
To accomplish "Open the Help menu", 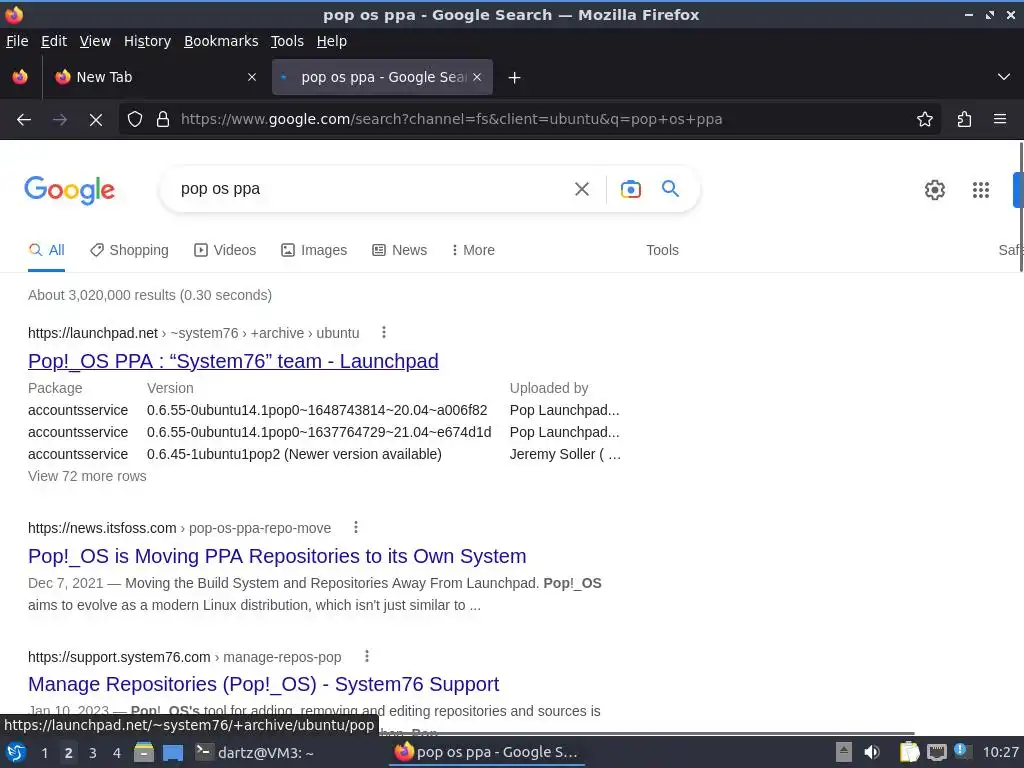I will [332, 41].
